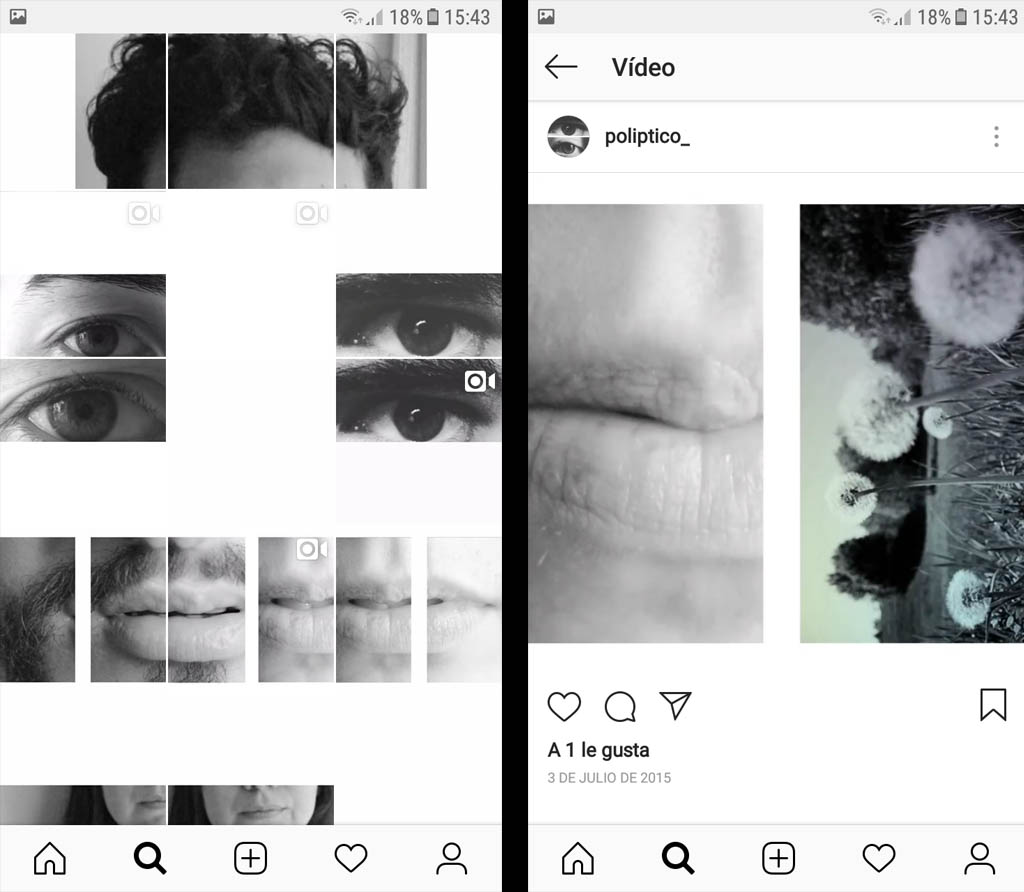The height and width of the screenshot is (892, 1024).
Task: Open the three-dot post options menu
Action: (996, 137)
